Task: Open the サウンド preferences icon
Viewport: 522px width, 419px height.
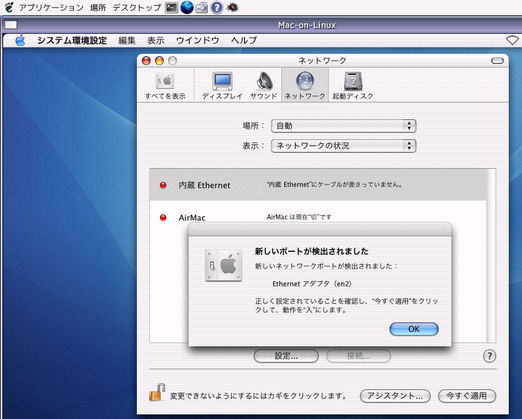Action: point(264,86)
